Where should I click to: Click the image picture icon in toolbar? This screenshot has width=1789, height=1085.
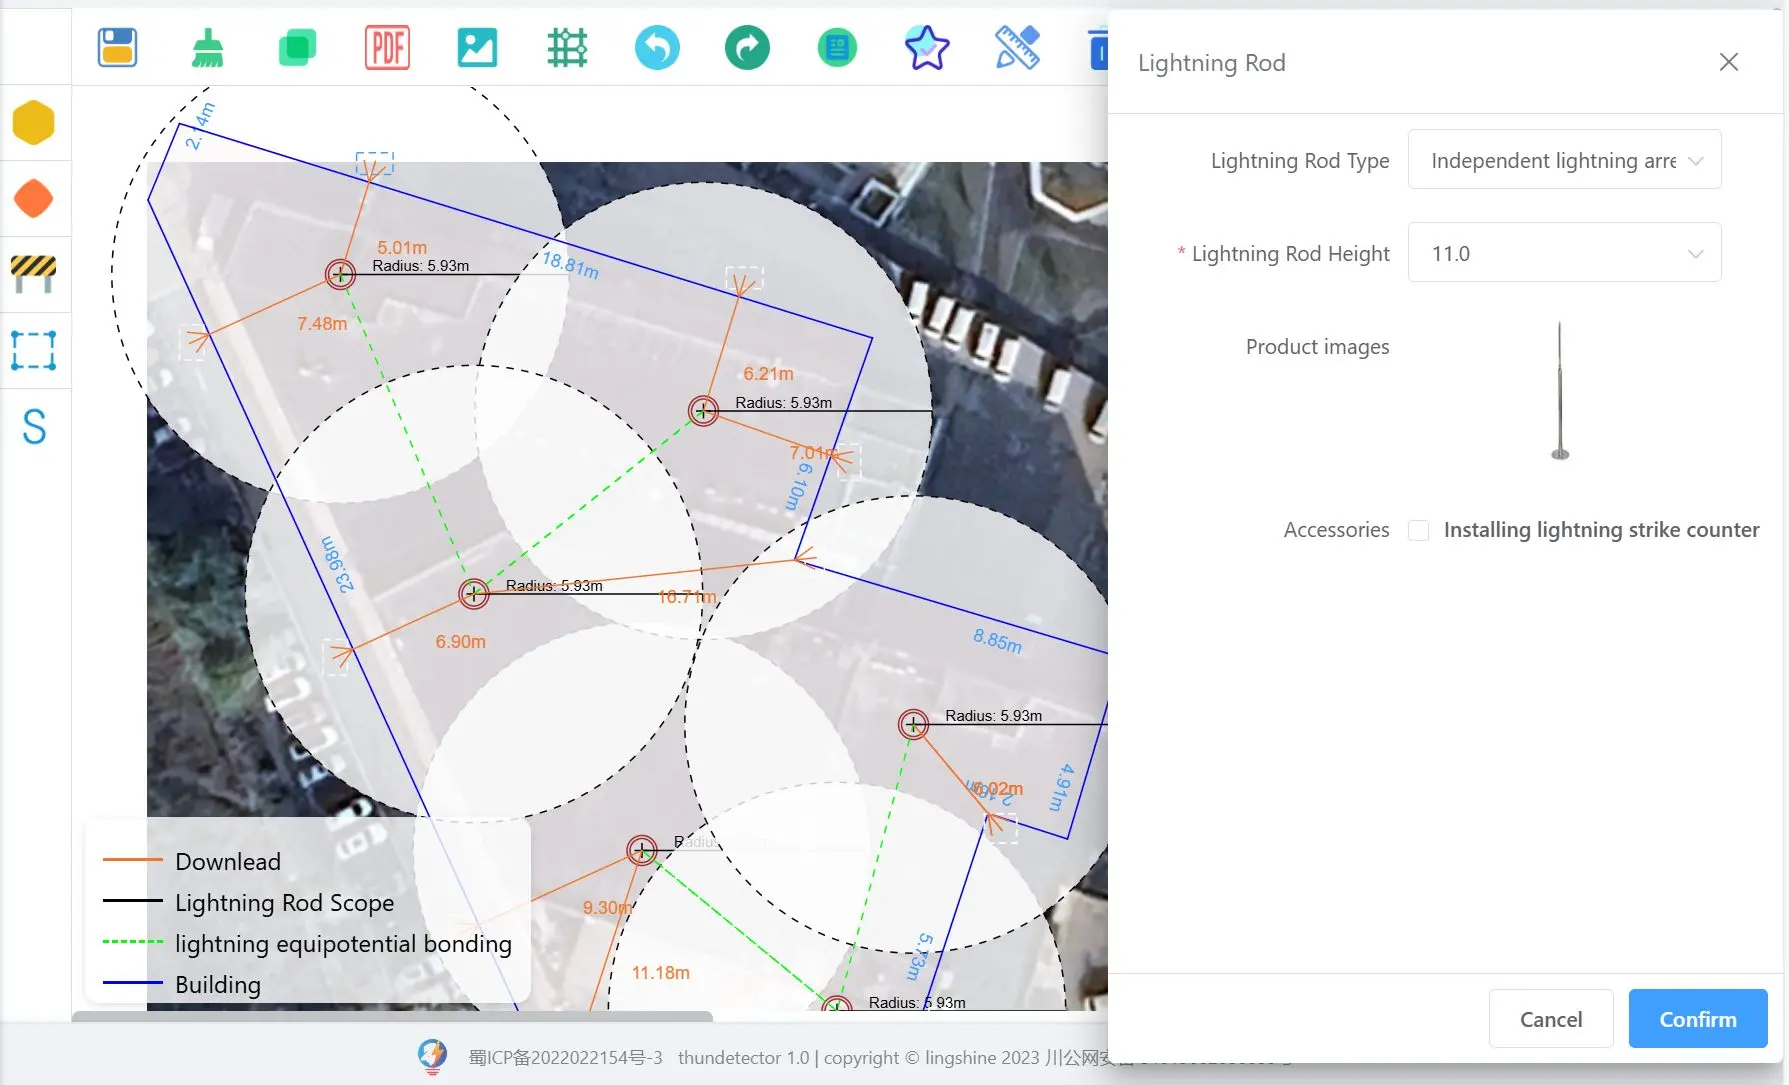477,47
